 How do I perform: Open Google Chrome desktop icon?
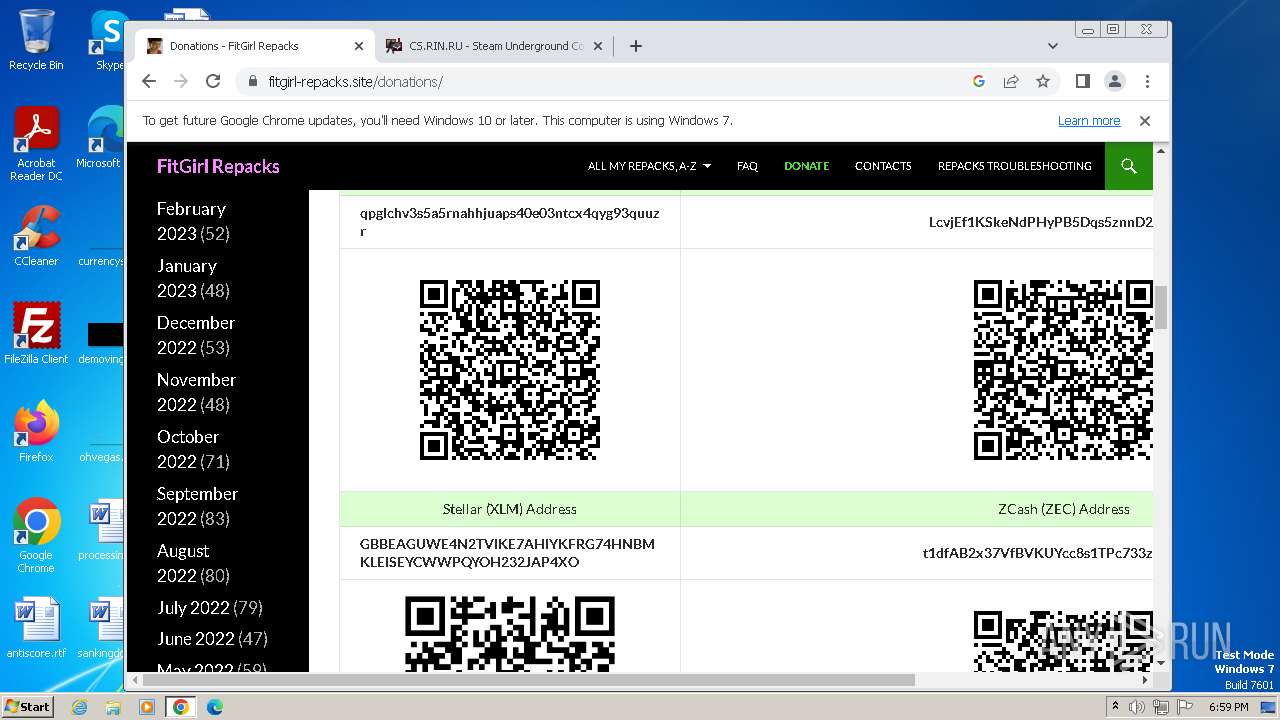36,535
